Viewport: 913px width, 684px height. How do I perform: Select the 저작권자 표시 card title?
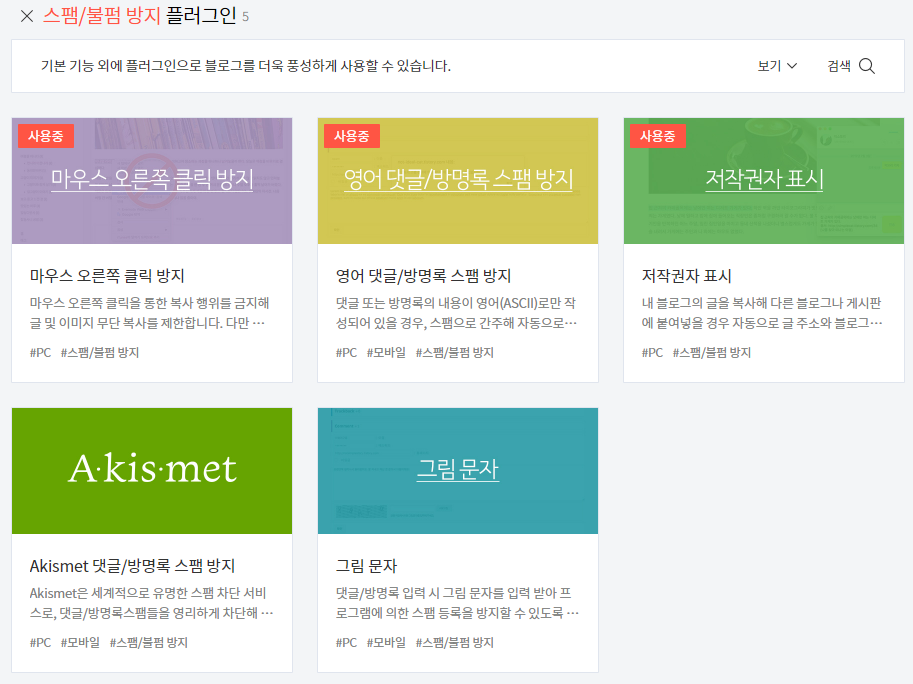click(686, 275)
